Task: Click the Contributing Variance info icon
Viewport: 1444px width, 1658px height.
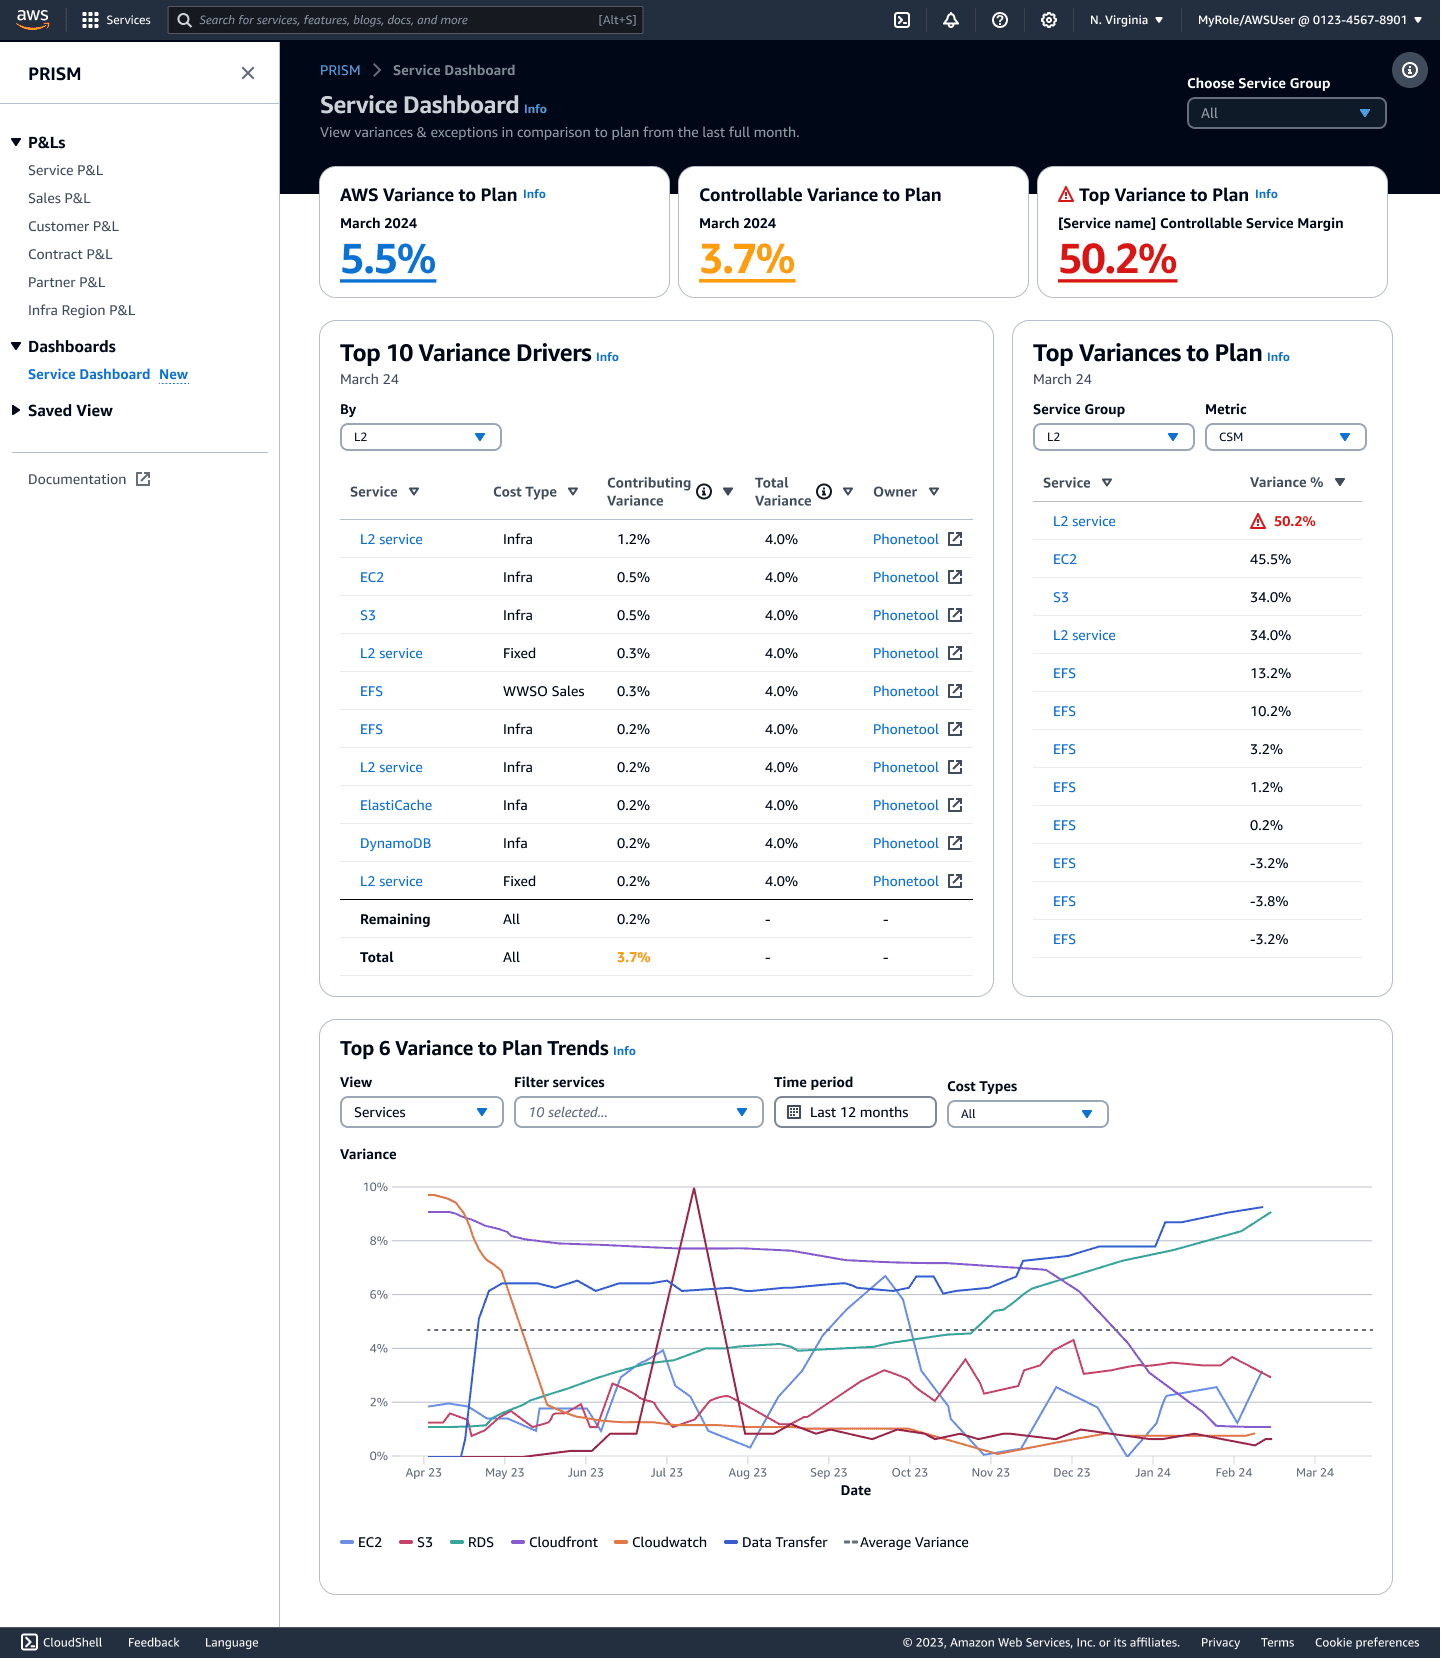Action: coord(704,491)
